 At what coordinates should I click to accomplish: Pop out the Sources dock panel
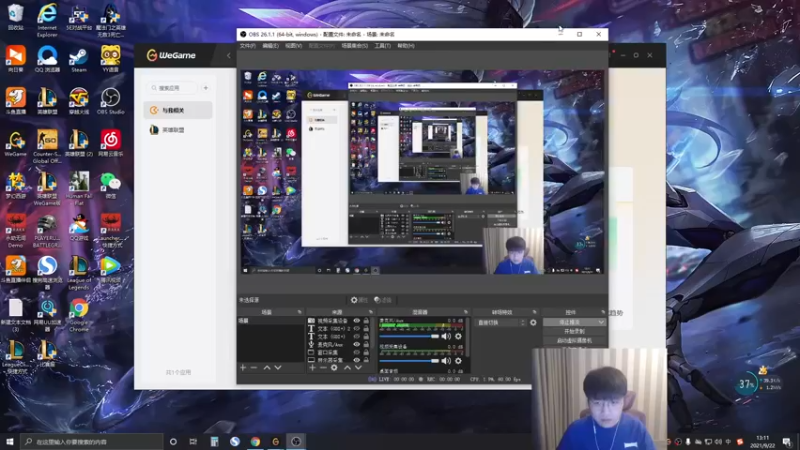(371, 312)
